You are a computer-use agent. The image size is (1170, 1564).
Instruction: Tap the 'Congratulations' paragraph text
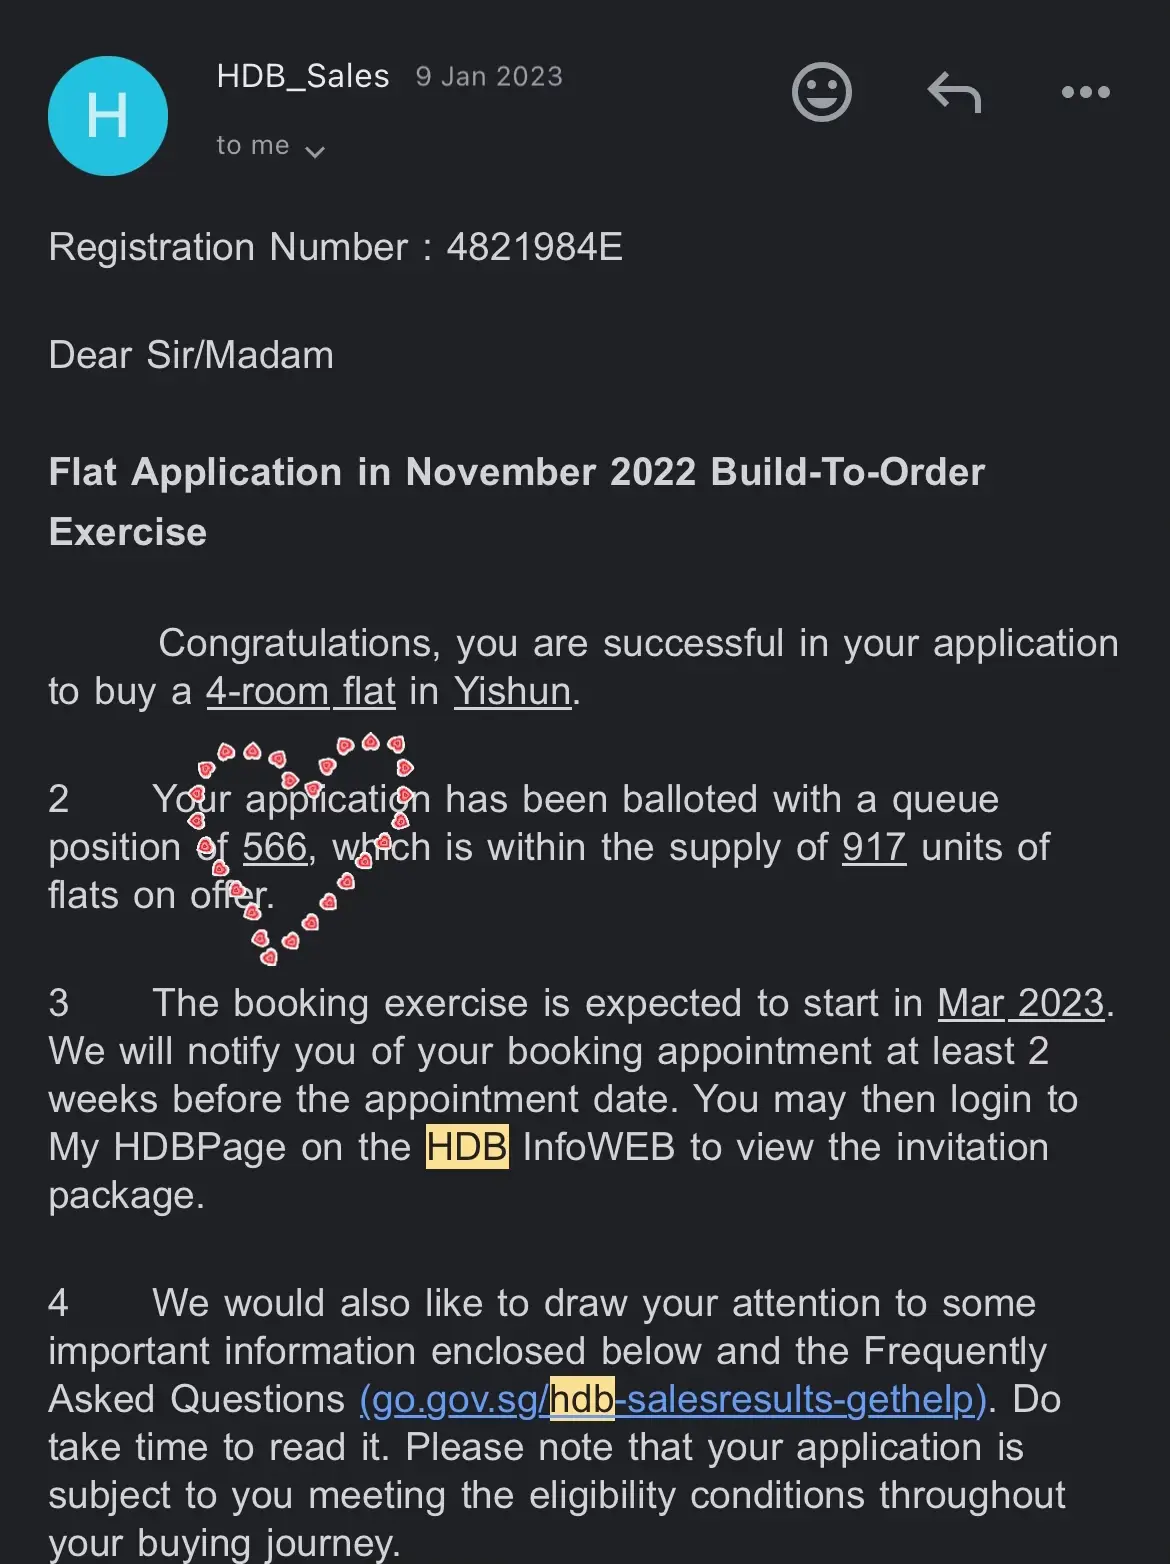click(638, 644)
